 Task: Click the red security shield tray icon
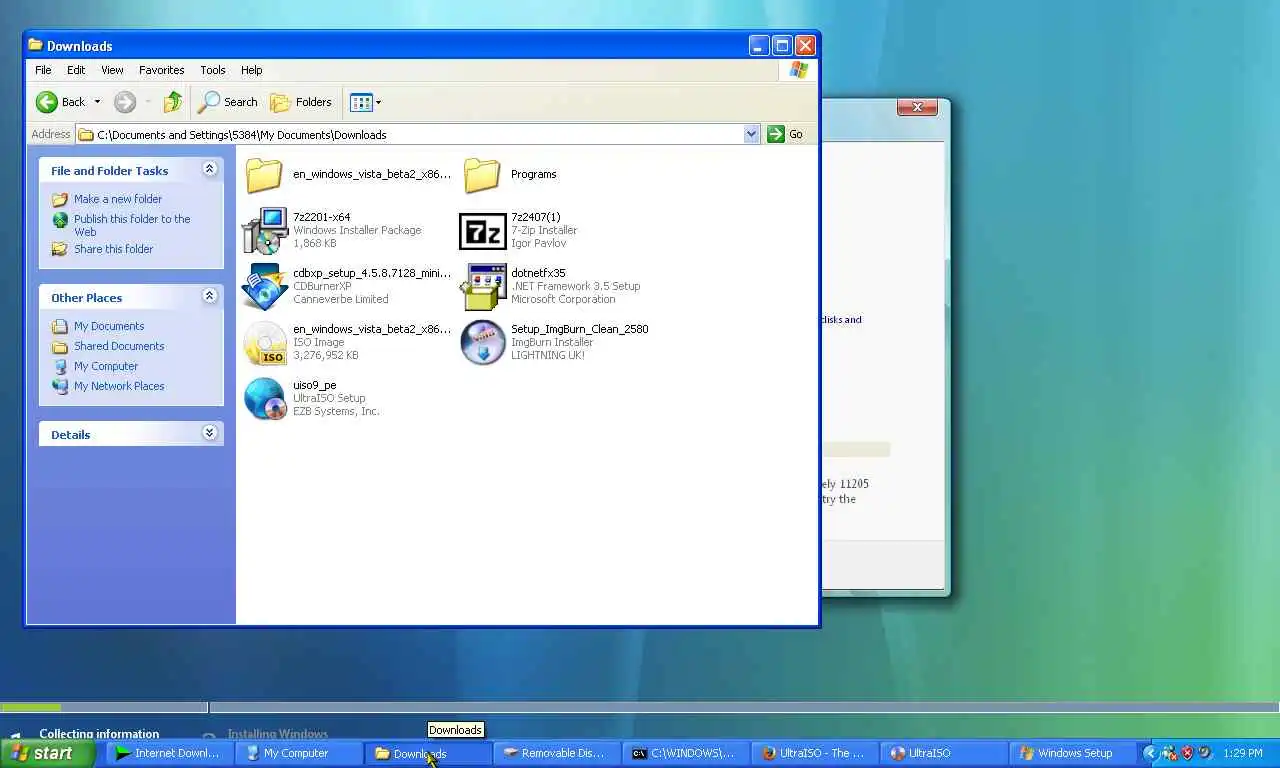point(1187,753)
